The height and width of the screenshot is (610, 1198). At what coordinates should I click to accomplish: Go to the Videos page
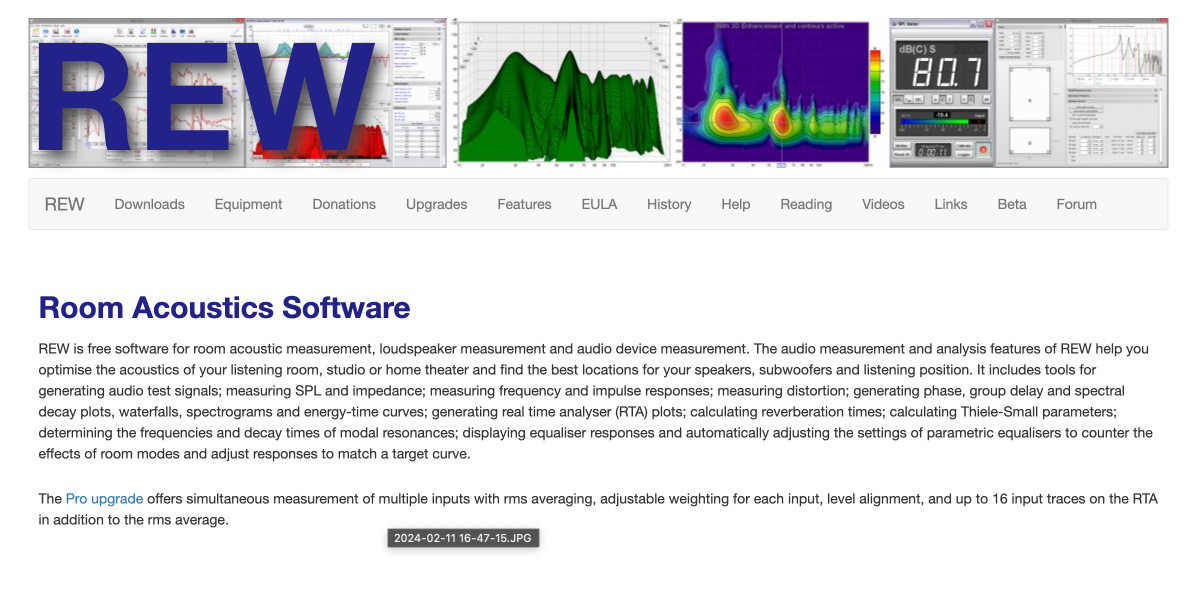pos(883,204)
